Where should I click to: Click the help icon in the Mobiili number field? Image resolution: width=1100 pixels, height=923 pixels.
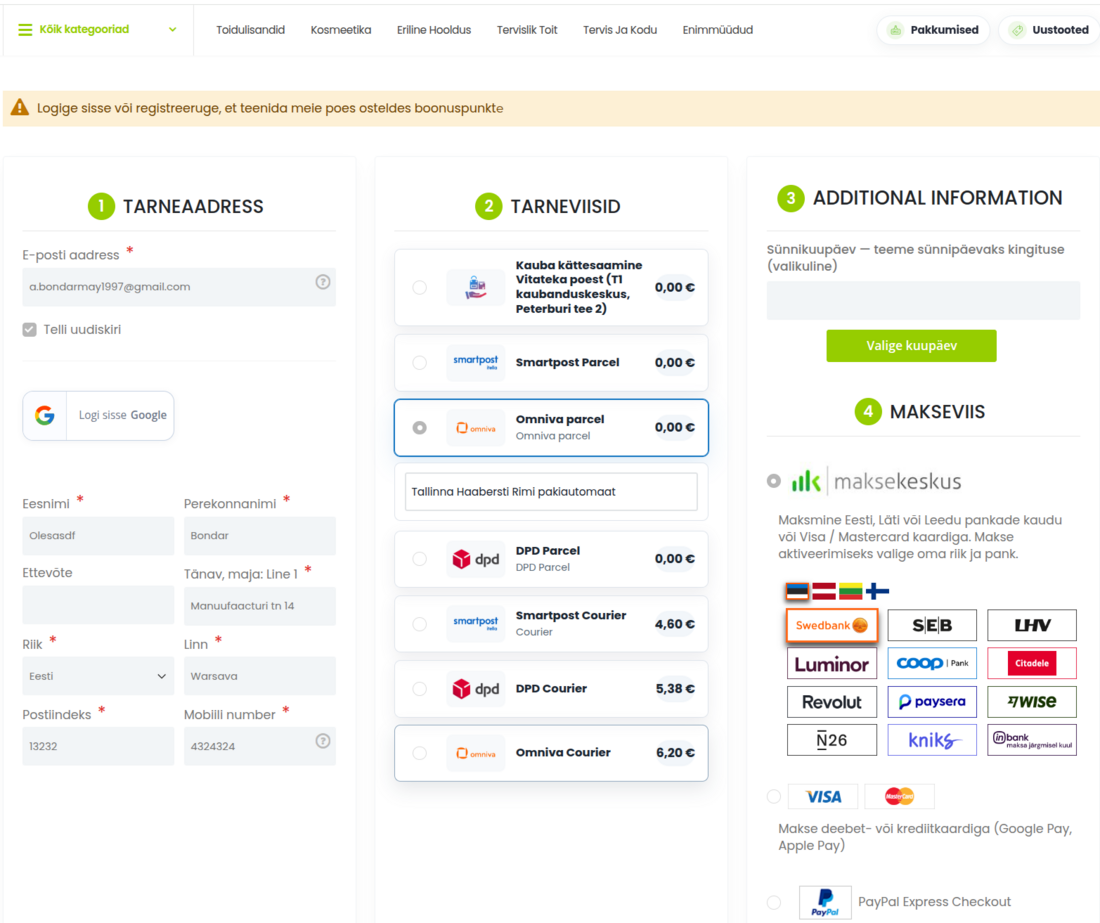(x=323, y=741)
